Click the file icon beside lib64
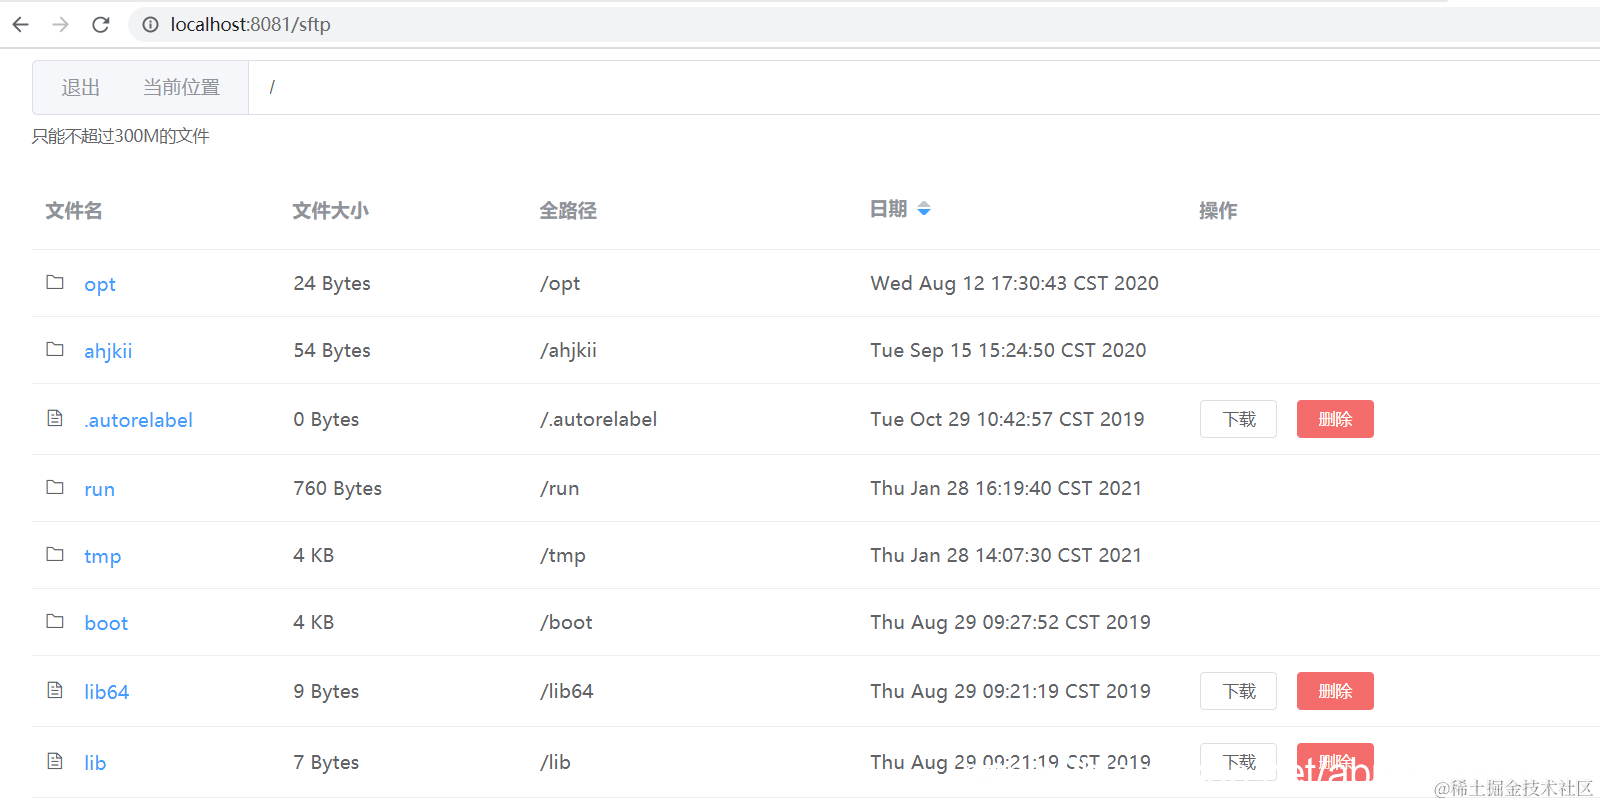The width and height of the screenshot is (1600, 805). pyautogui.click(x=55, y=690)
